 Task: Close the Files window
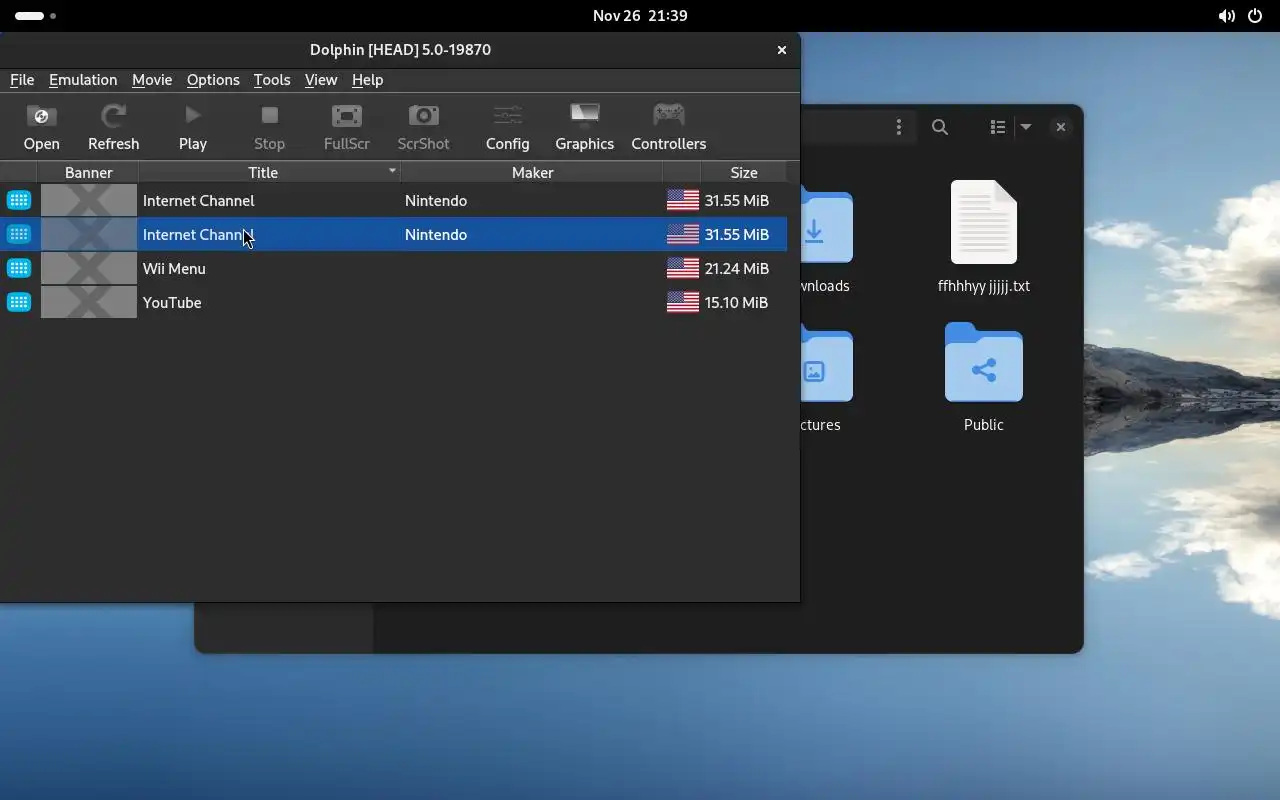(x=1060, y=127)
